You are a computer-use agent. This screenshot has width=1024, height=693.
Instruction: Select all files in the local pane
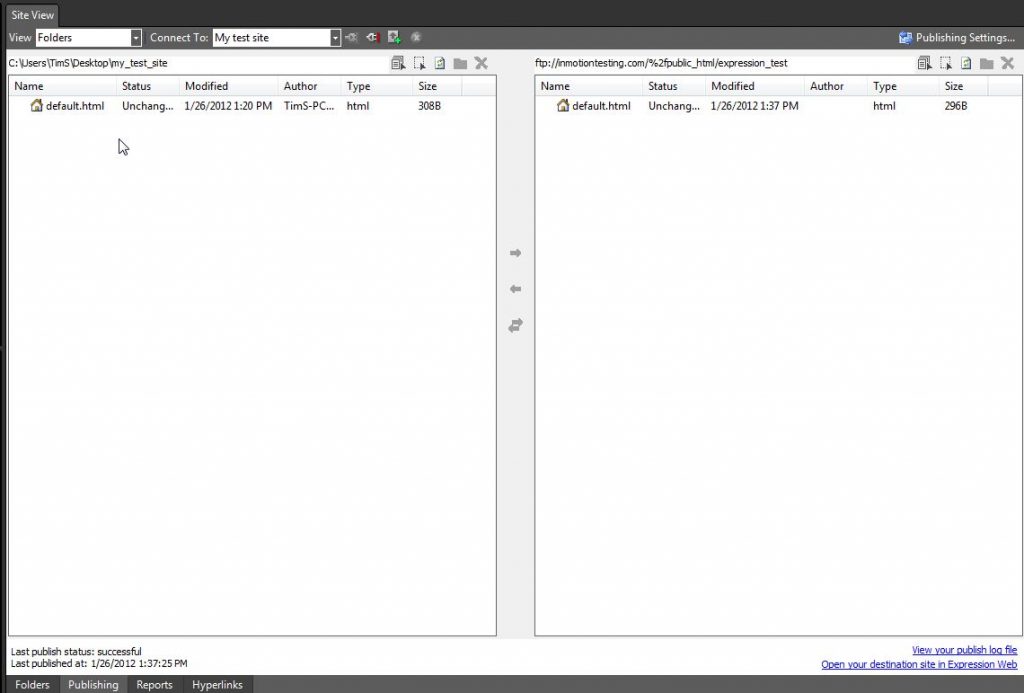399,62
